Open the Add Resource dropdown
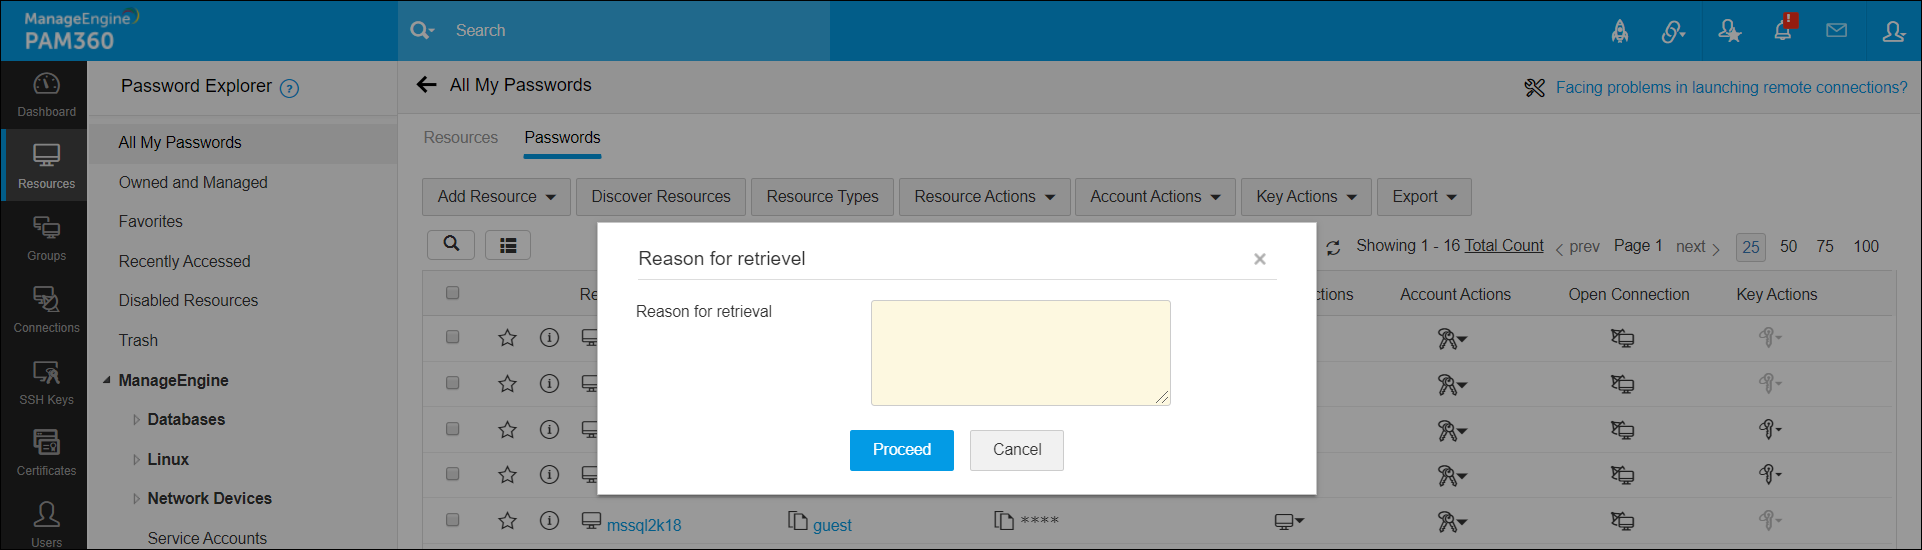Viewport: 1922px width, 550px height. tap(496, 197)
